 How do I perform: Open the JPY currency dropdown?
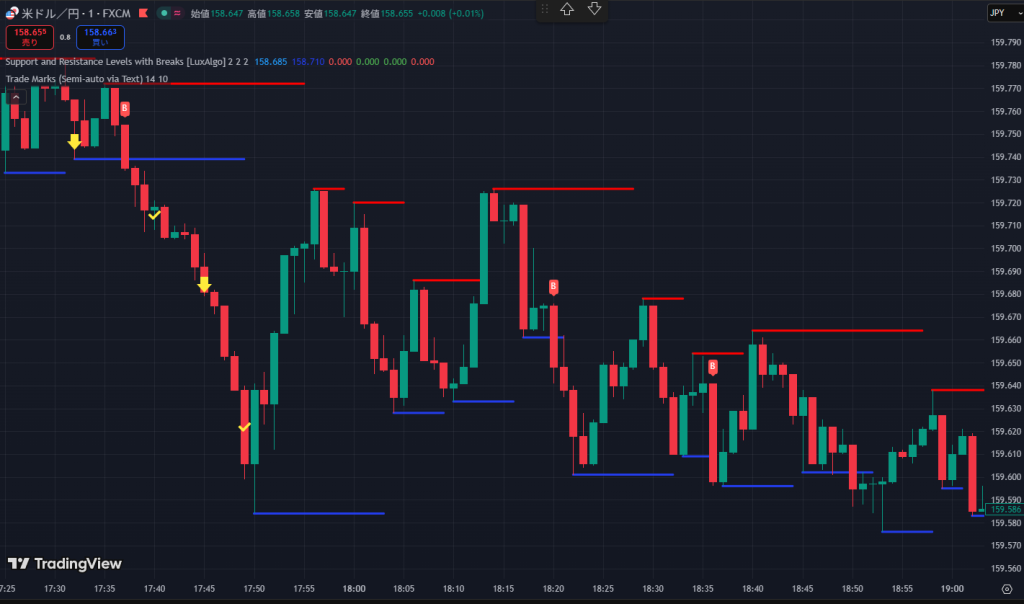pos(1002,13)
